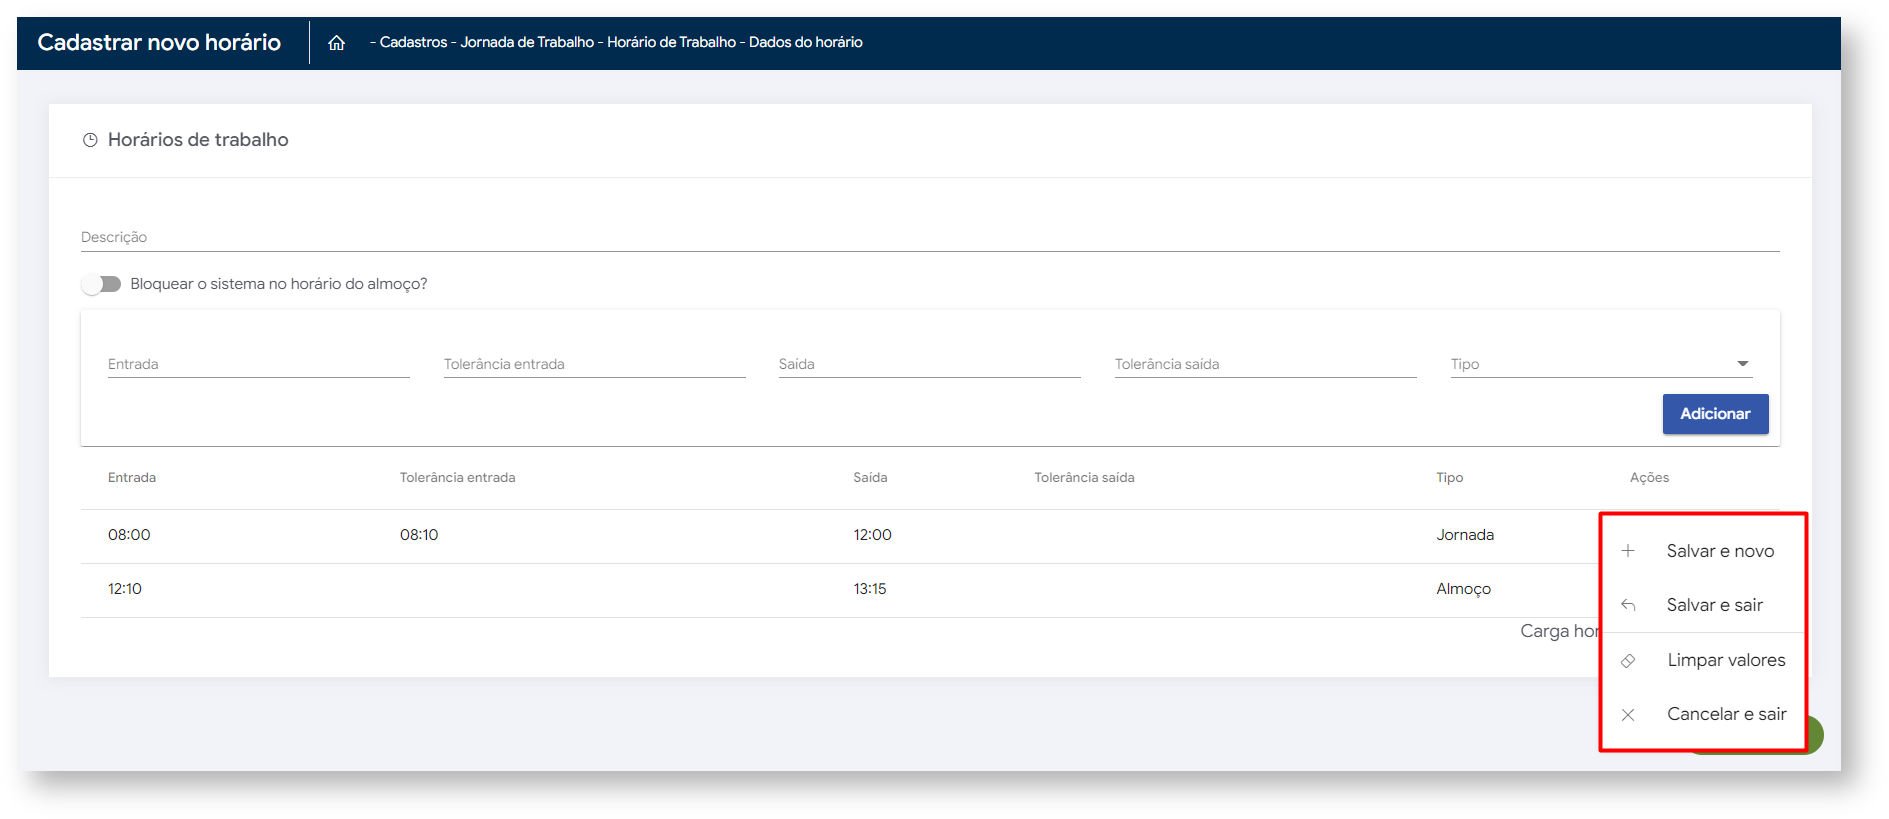This screenshot has width=1889, height=819.
Task: Open the Tipo dropdown
Action: pos(1601,364)
